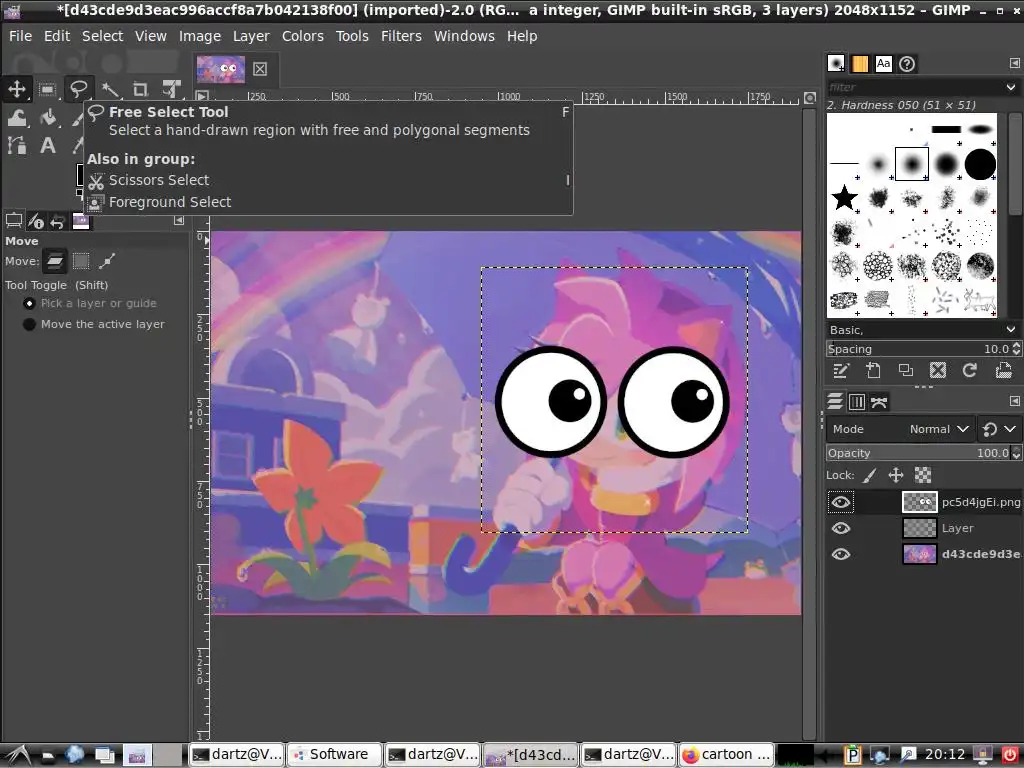This screenshot has height=768, width=1024.
Task: Switch to the Paths tab
Action: [x=879, y=402]
